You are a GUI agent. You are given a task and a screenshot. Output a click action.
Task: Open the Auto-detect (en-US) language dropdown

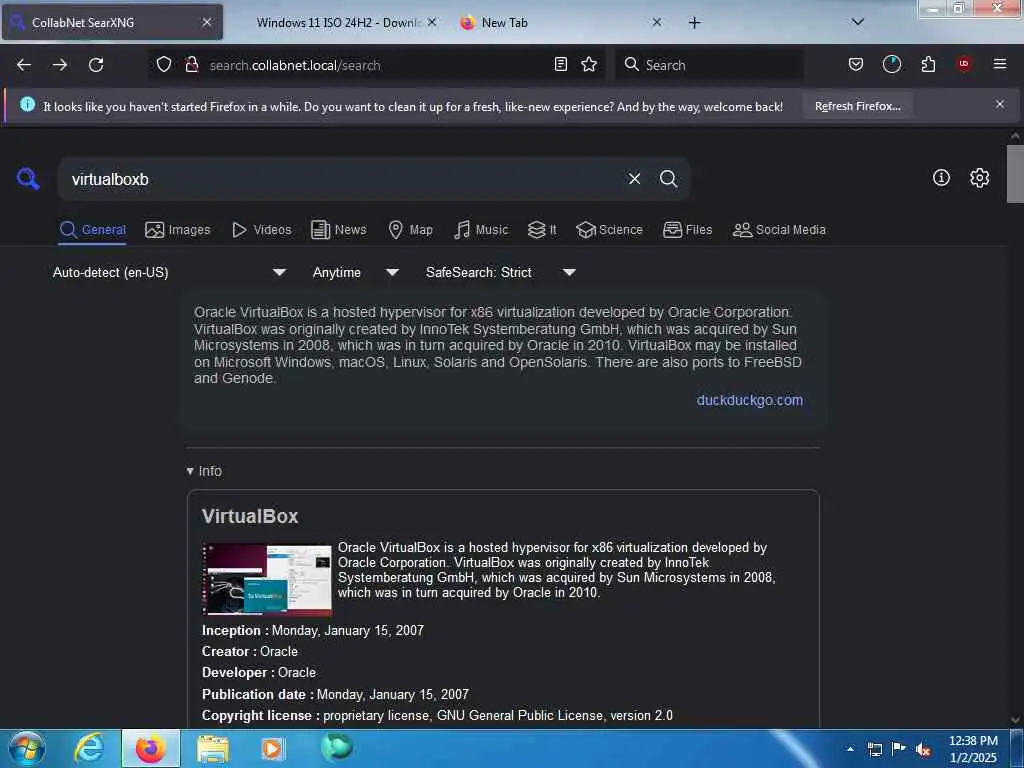pyautogui.click(x=169, y=272)
